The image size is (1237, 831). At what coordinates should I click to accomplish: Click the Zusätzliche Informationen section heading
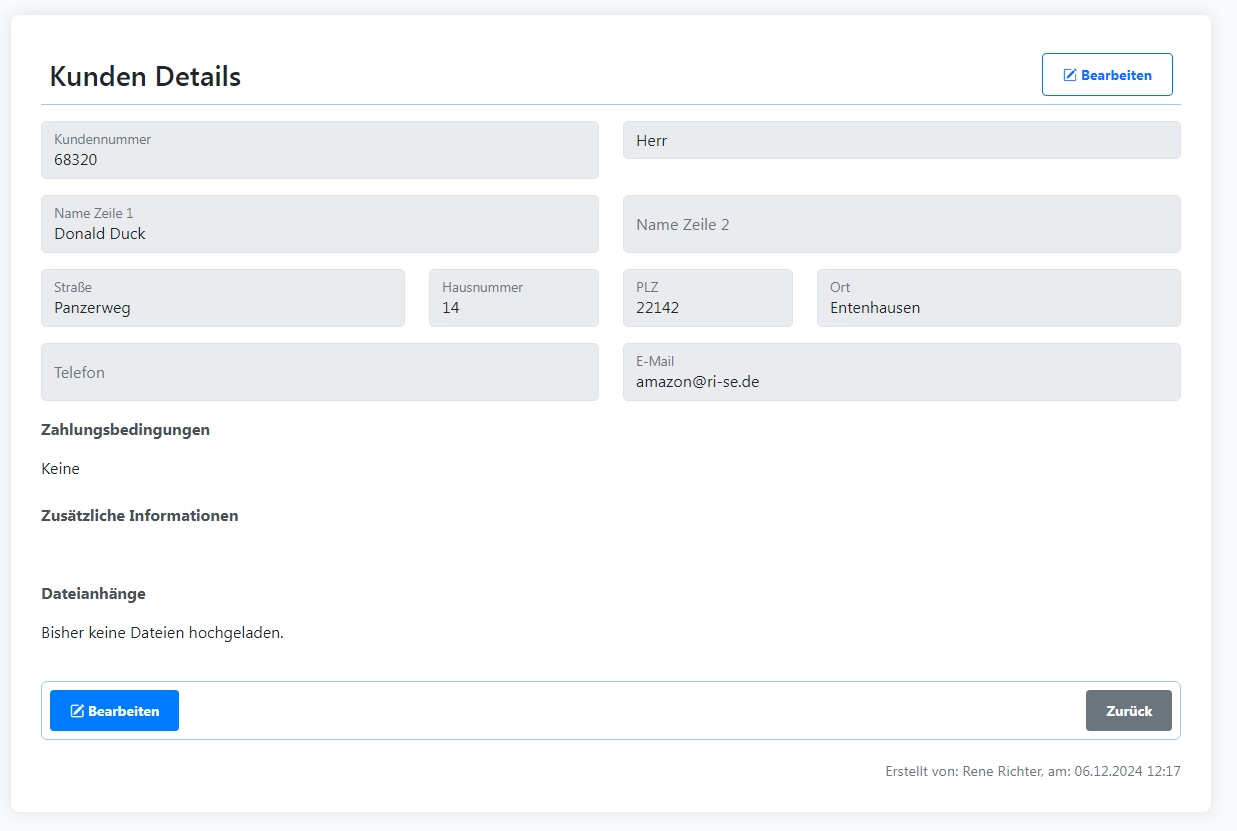pyautogui.click(x=139, y=516)
